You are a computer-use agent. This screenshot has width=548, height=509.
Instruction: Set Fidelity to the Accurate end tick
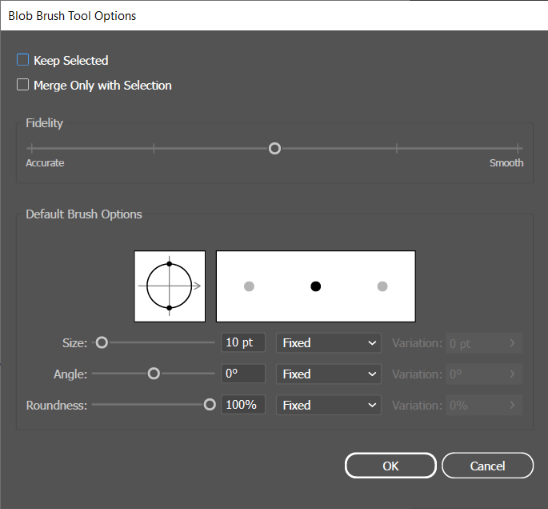(31, 148)
